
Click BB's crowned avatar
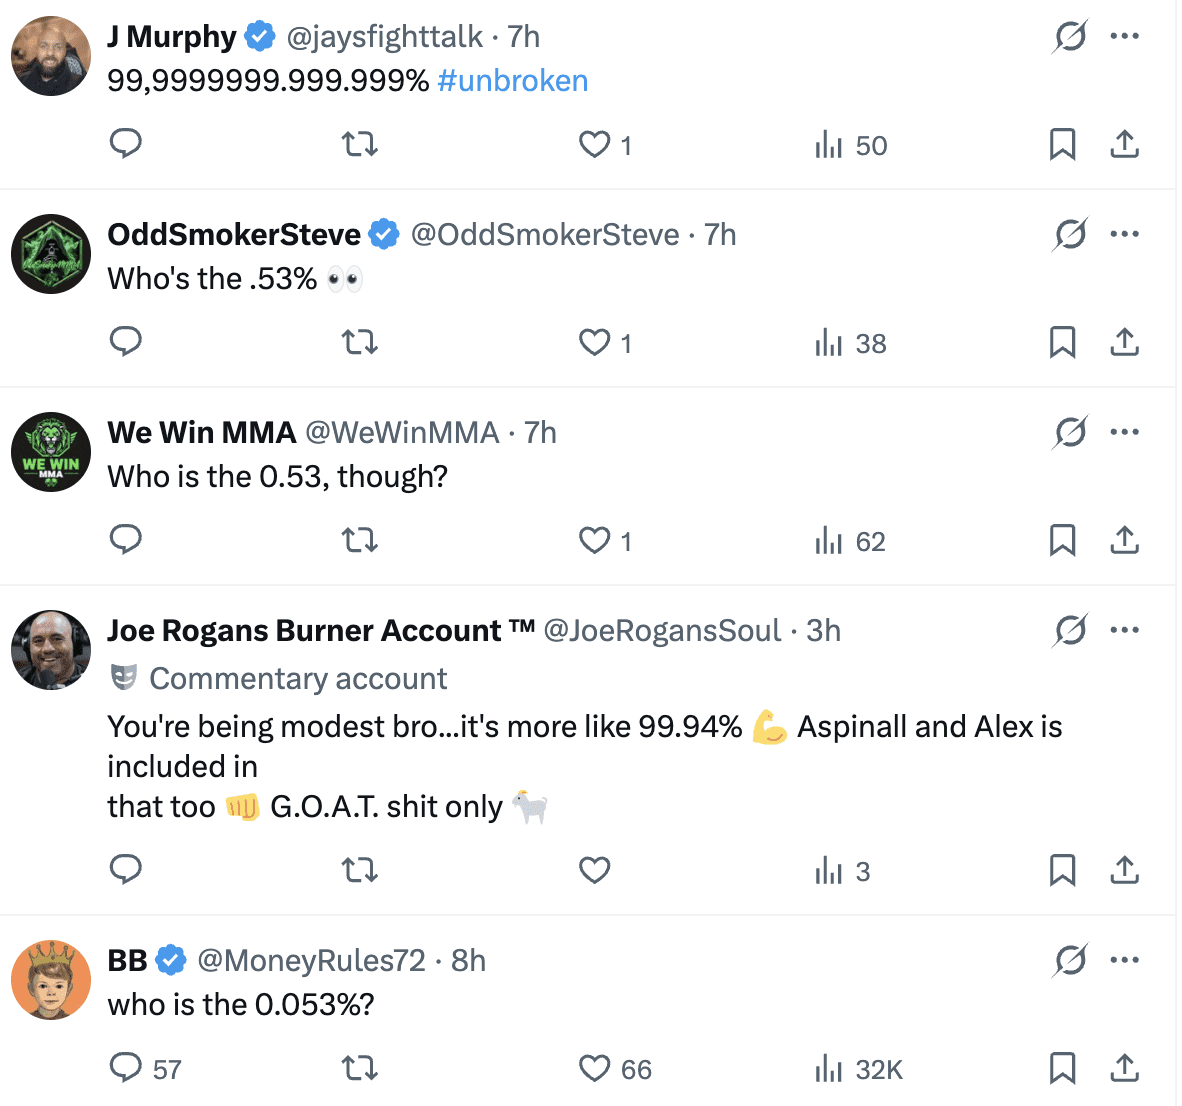point(51,980)
